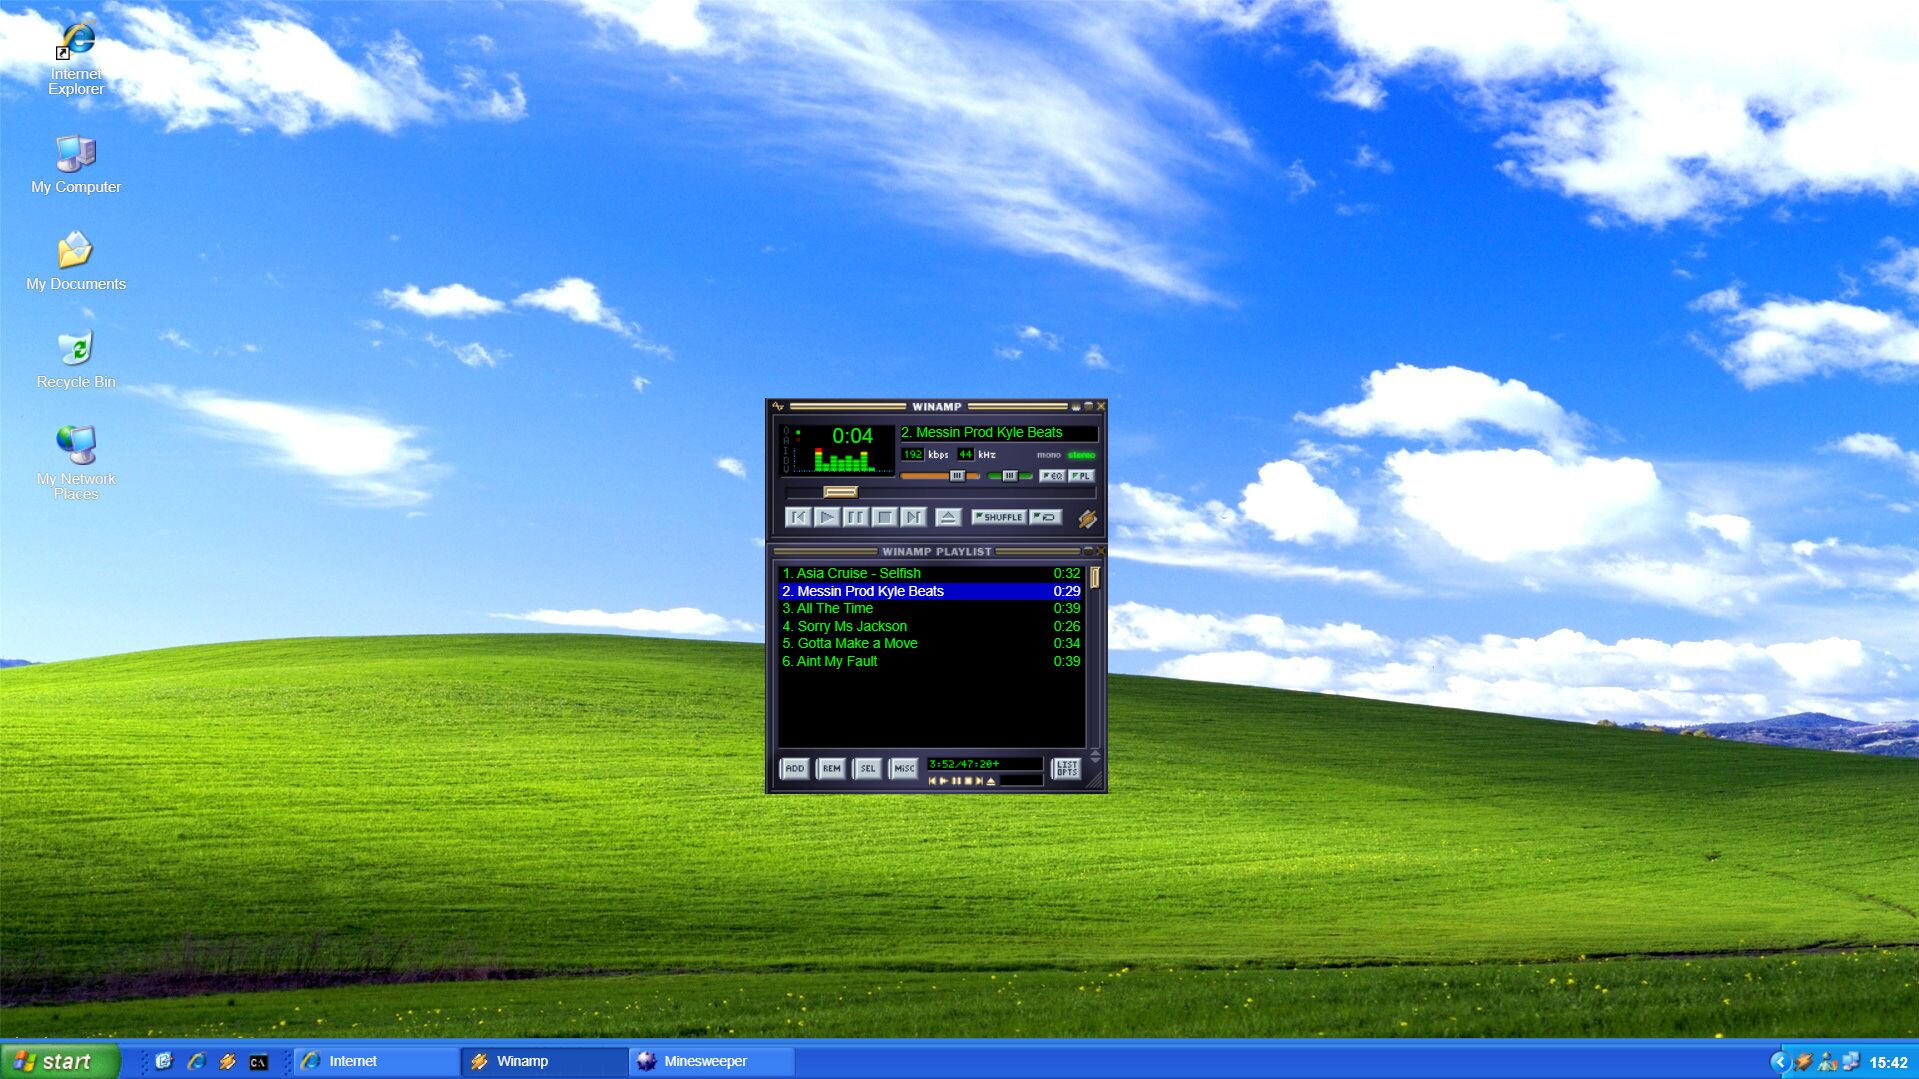Open the MISC menu in Winamp Playlist
The image size is (1919, 1079).
903,769
